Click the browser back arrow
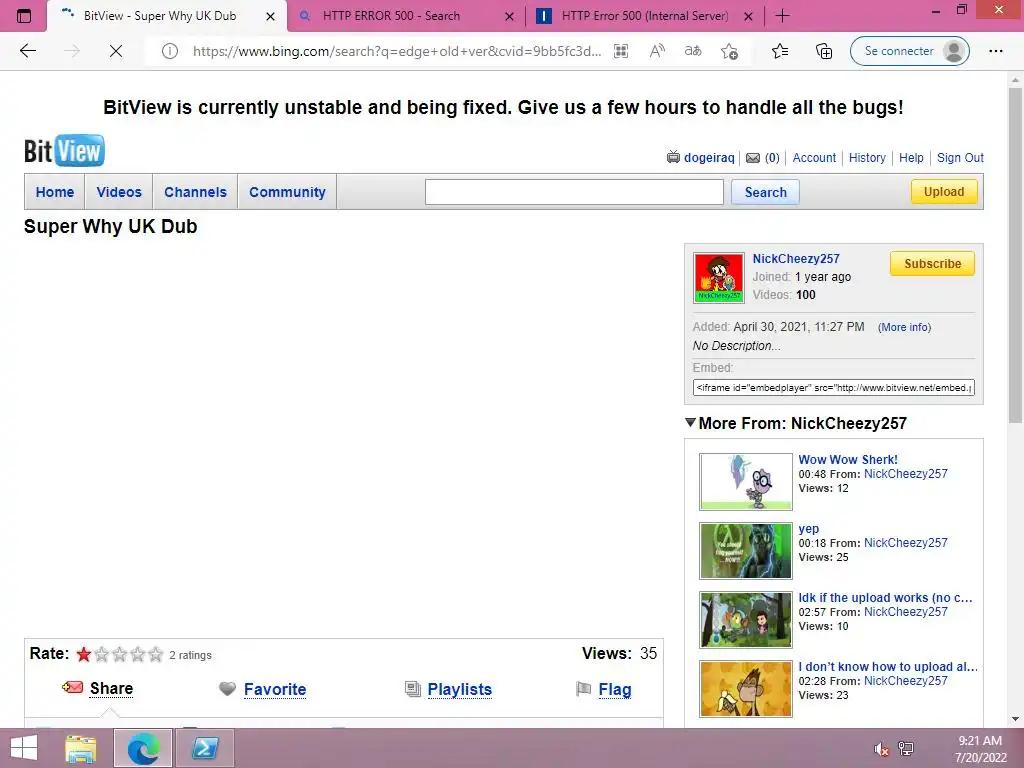Image resolution: width=1024 pixels, height=768 pixels. click(x=27, y=51)
